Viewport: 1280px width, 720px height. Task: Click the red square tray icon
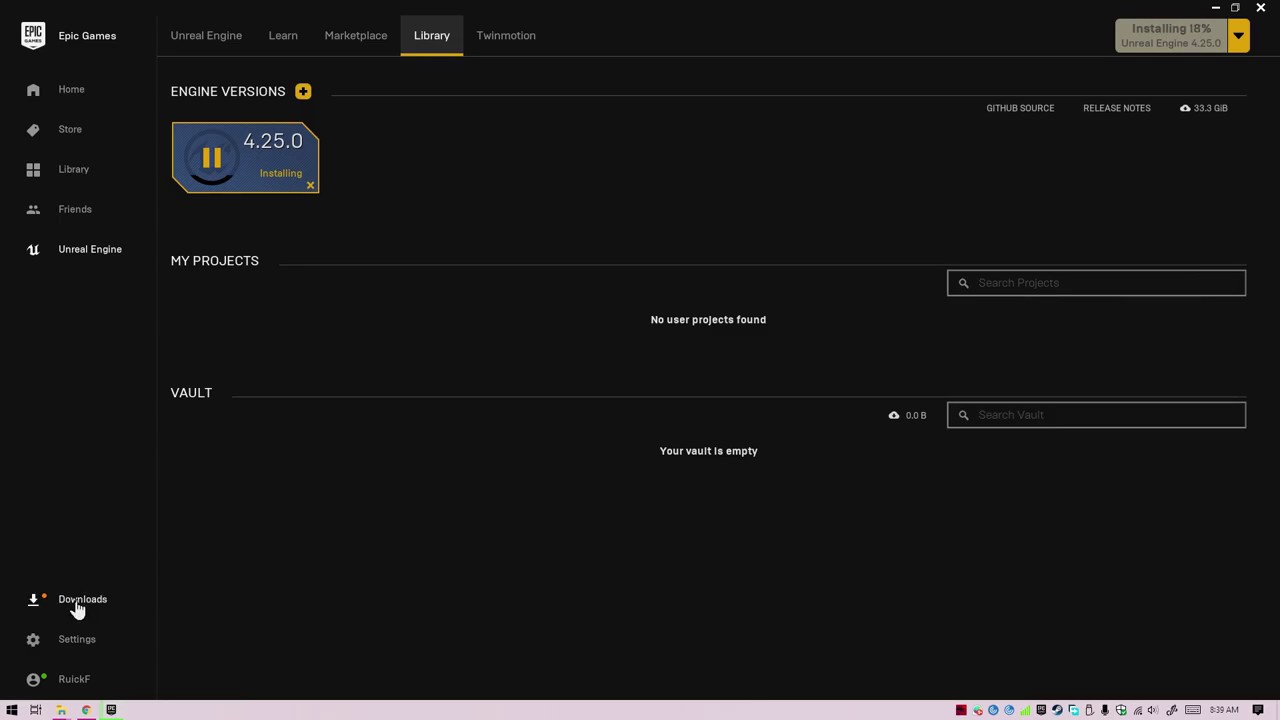click(x=961, y=710)
